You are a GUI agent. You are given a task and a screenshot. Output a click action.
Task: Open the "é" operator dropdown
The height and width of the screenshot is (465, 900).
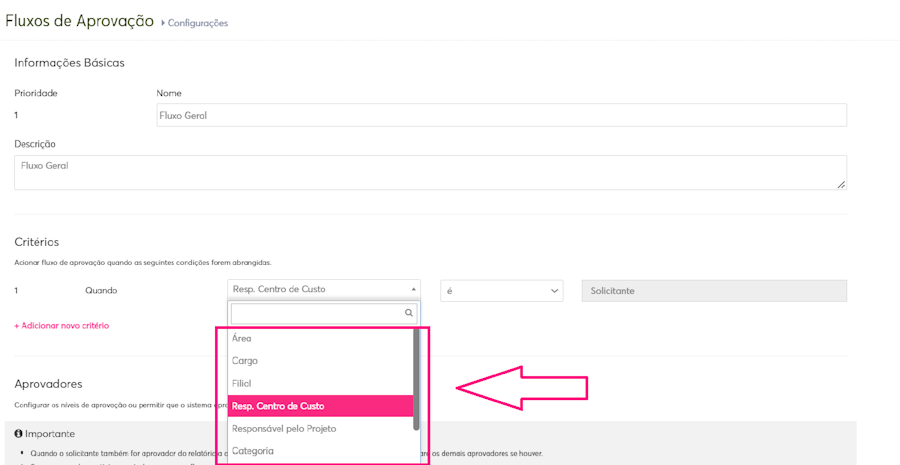(500, 291)
